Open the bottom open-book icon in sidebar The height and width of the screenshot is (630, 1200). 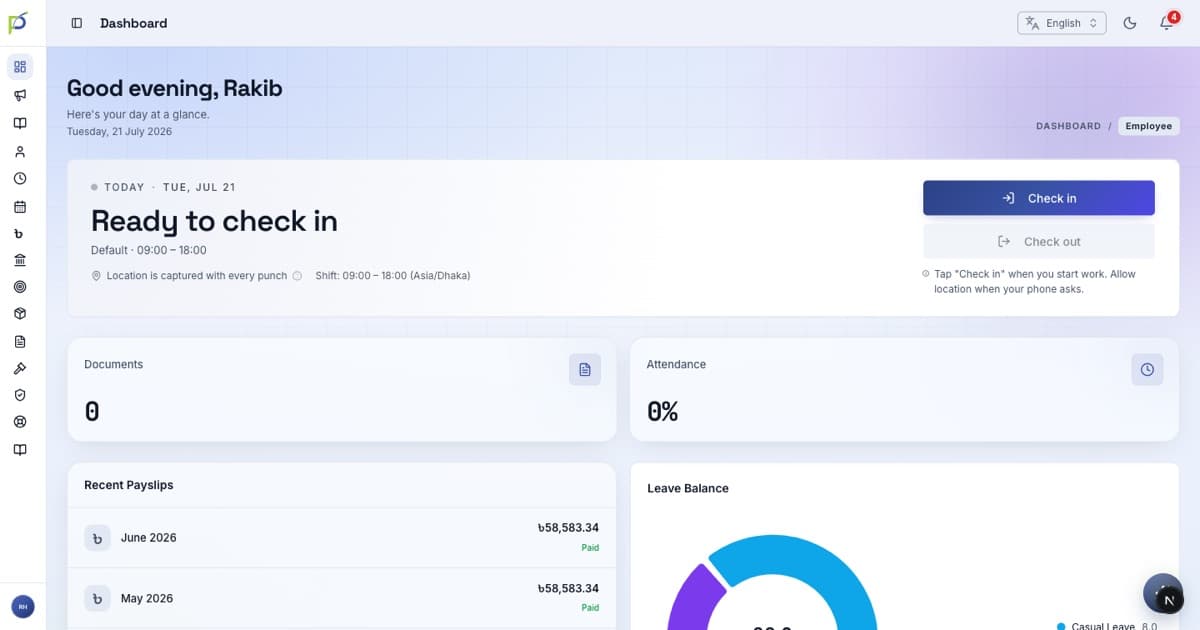tap(20, 450)
